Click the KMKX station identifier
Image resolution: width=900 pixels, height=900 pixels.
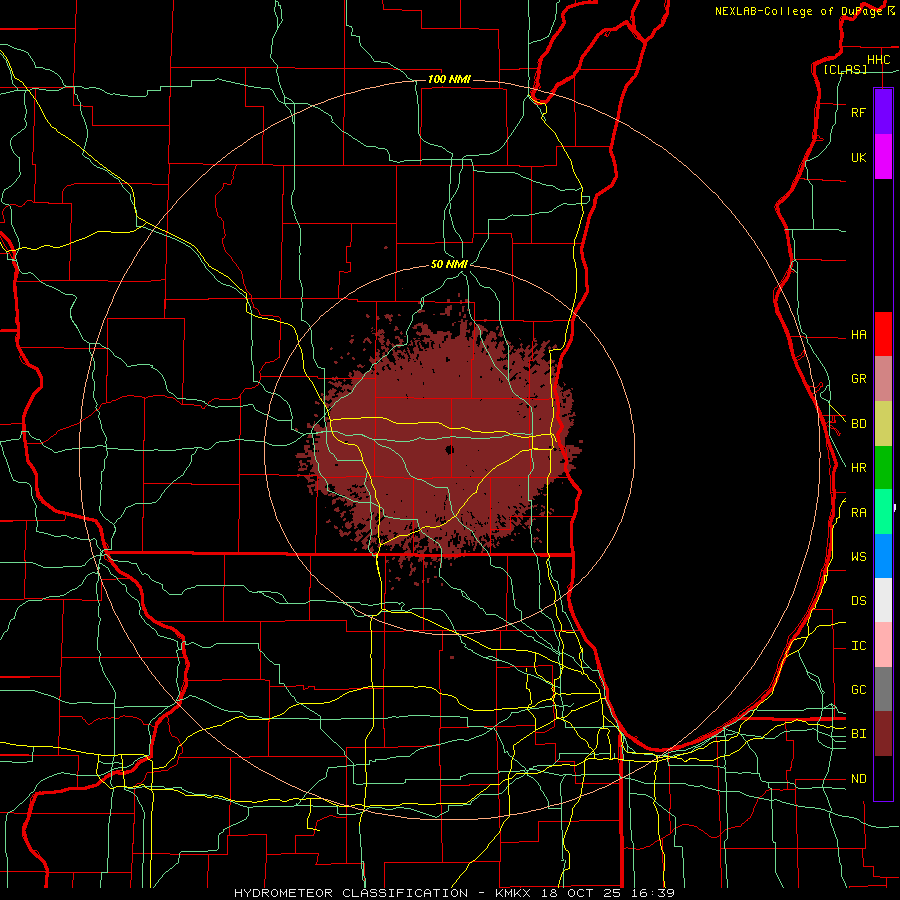513,893
